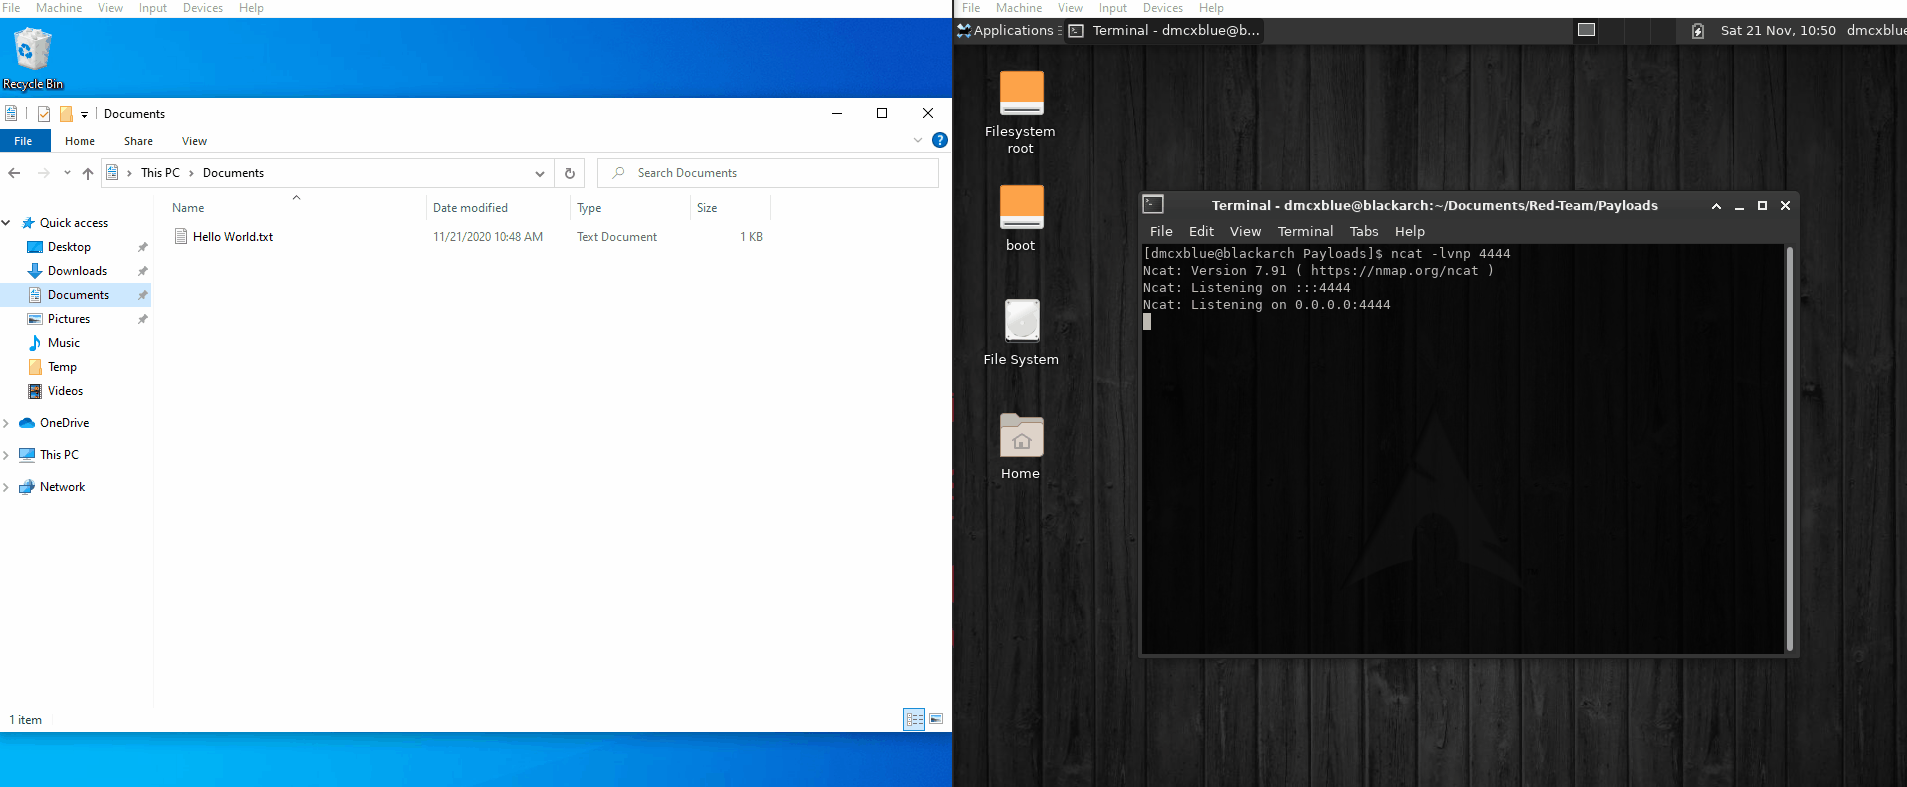Open Pictures in Quick access
Viewport: 1907px width, 787px height.
[x=69, y=319]
